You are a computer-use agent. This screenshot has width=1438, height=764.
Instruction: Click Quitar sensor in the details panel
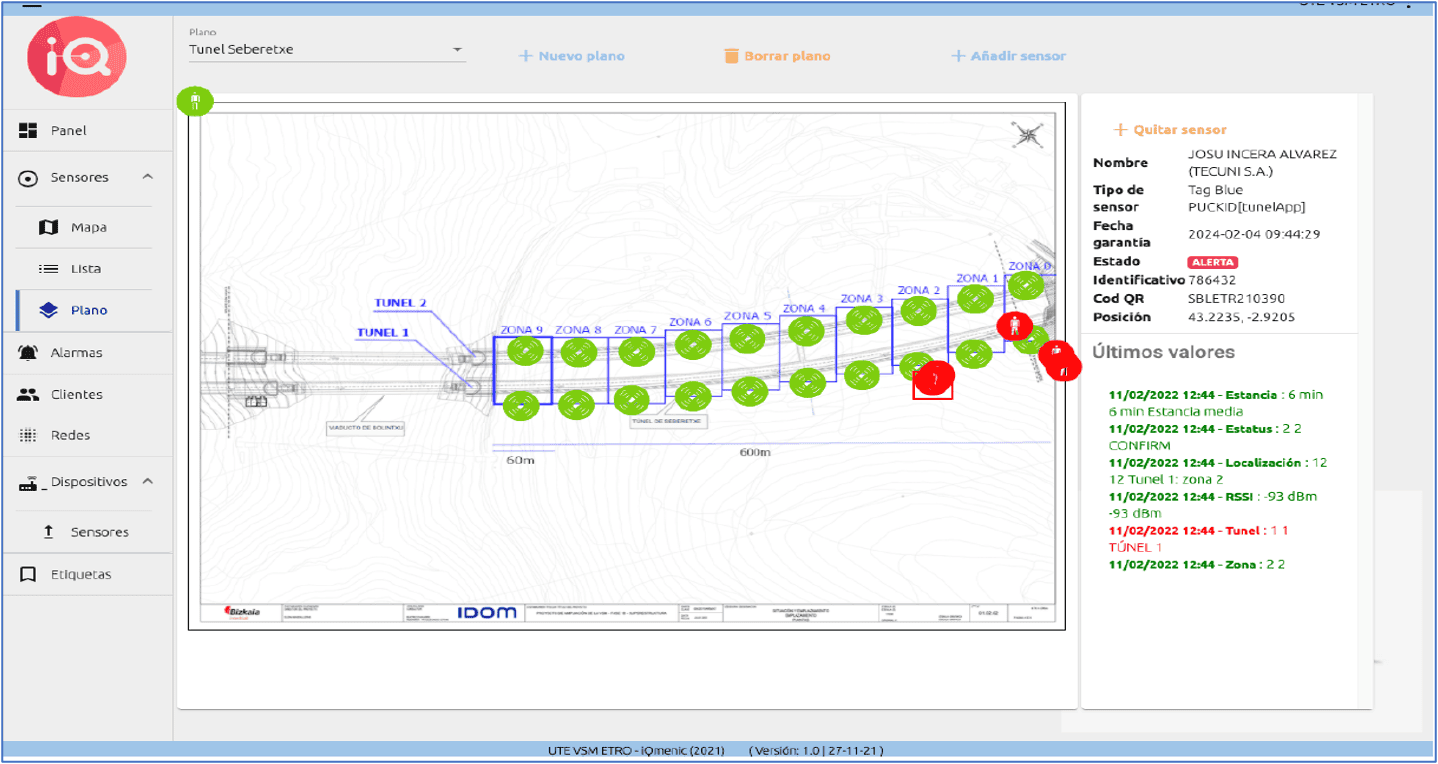1170,130
